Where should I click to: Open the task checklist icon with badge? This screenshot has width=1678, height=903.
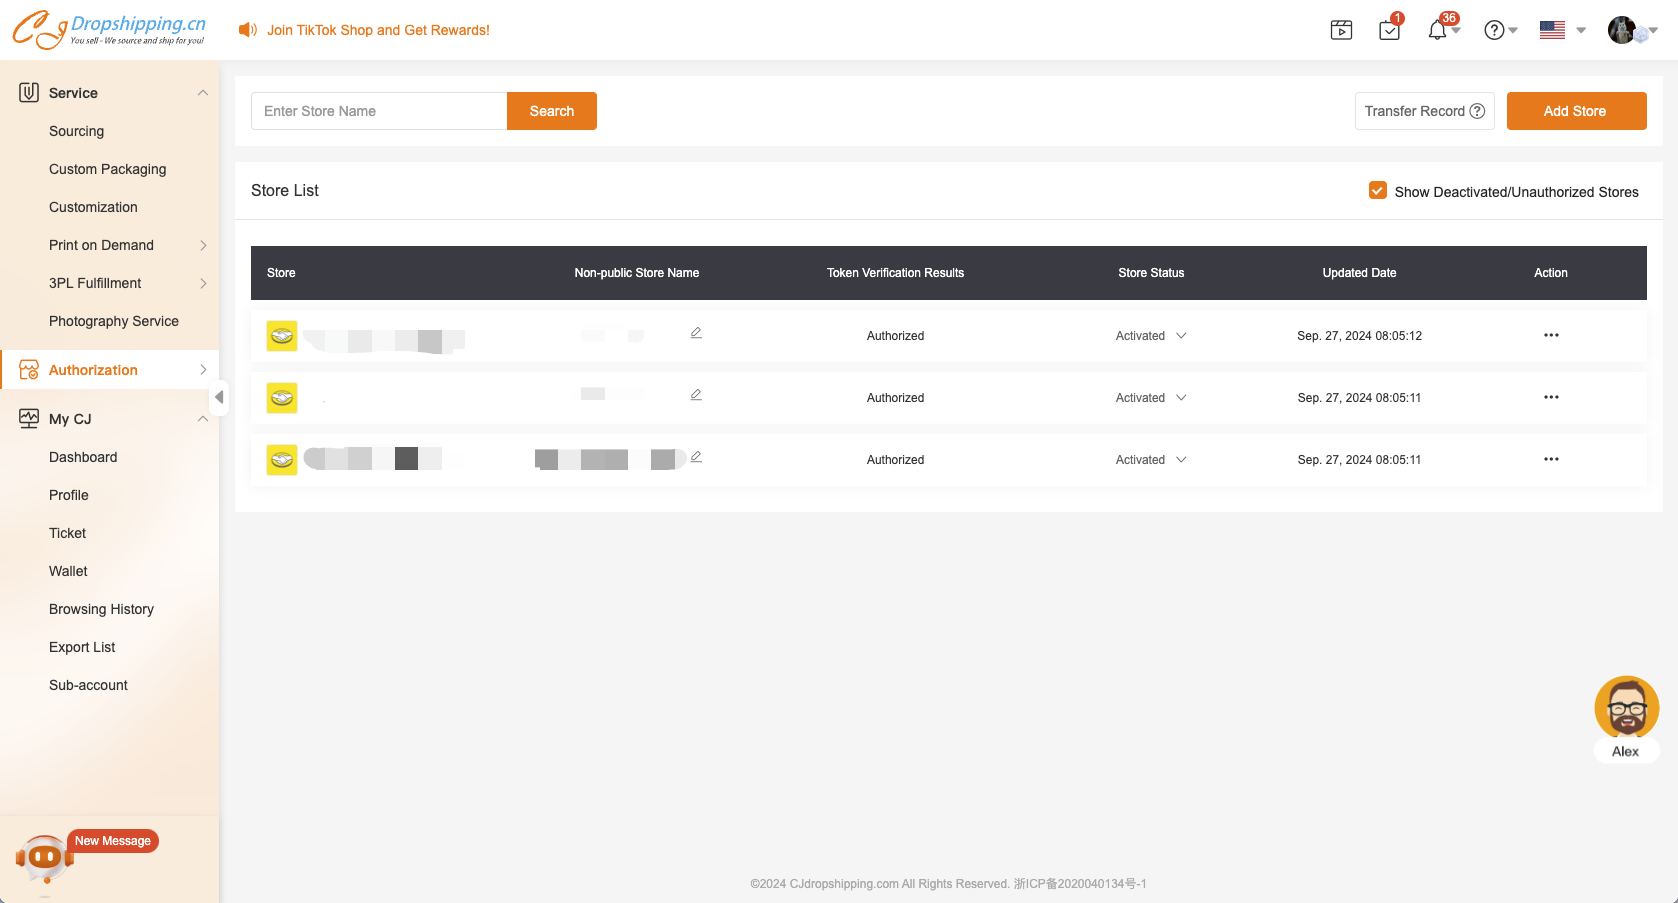pos(1389,30)
